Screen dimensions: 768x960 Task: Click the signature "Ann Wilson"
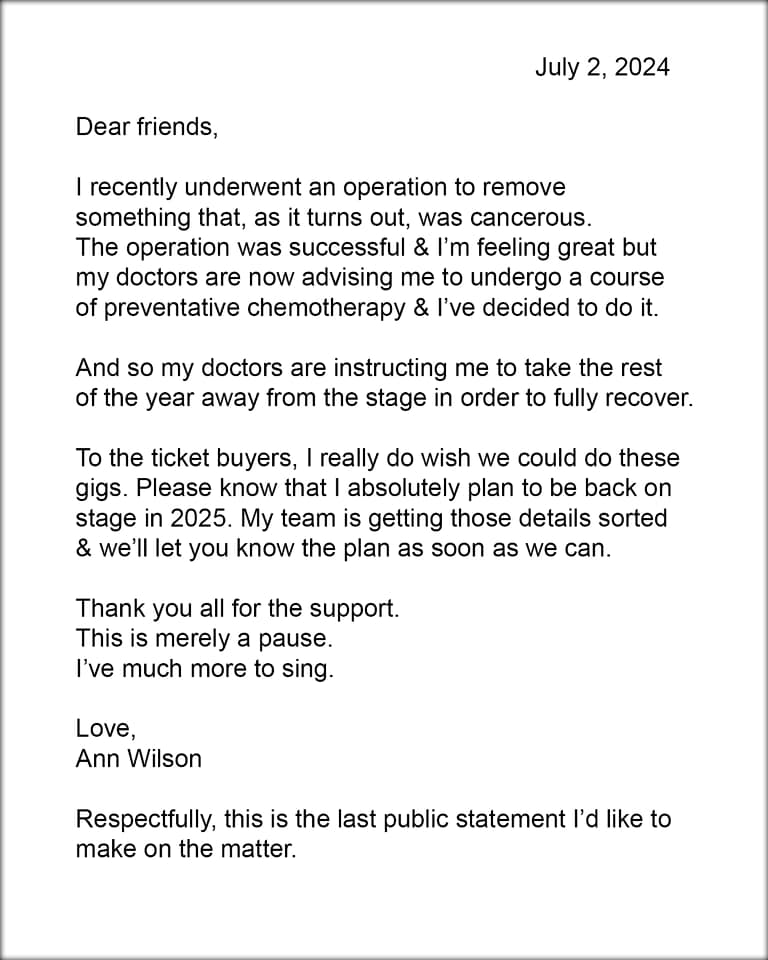pos(138,759)
